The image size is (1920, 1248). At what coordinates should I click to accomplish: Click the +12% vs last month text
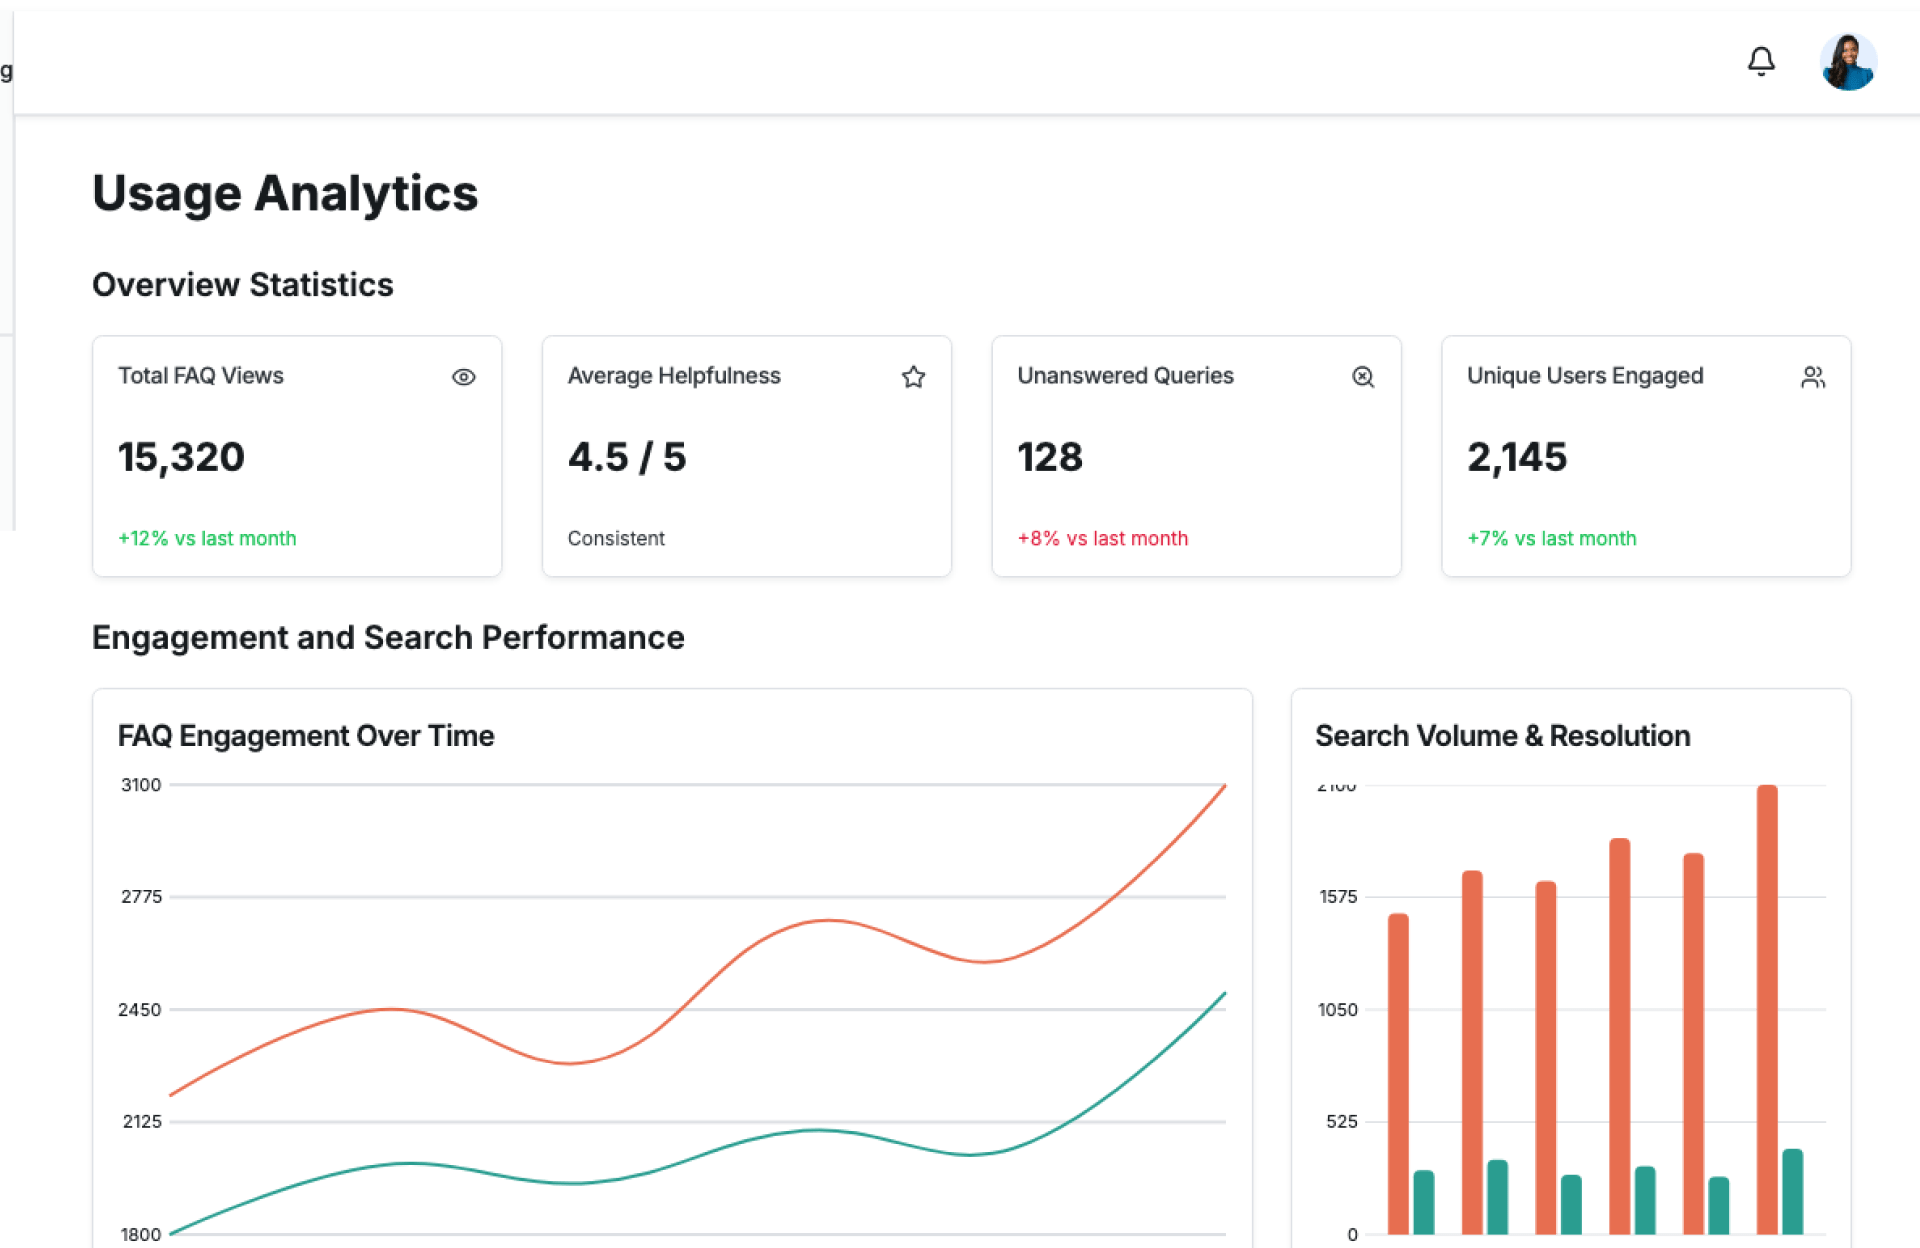tap(207, 538)
